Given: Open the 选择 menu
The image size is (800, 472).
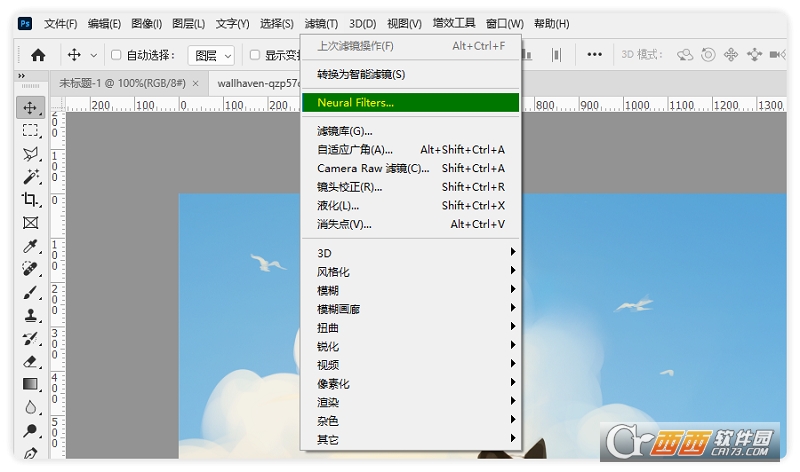Looking at the screenshot, I should click(277, 23).
